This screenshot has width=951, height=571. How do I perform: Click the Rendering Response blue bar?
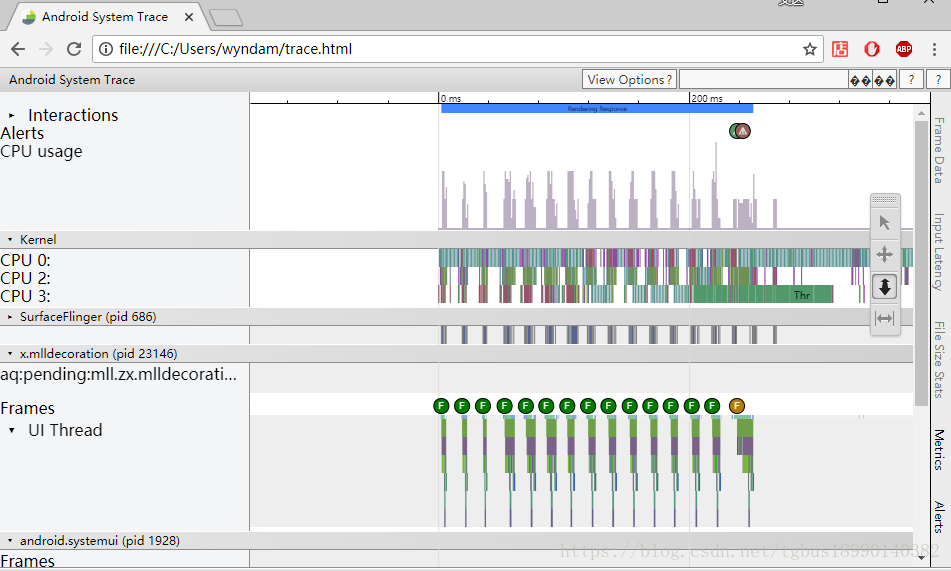597,109
